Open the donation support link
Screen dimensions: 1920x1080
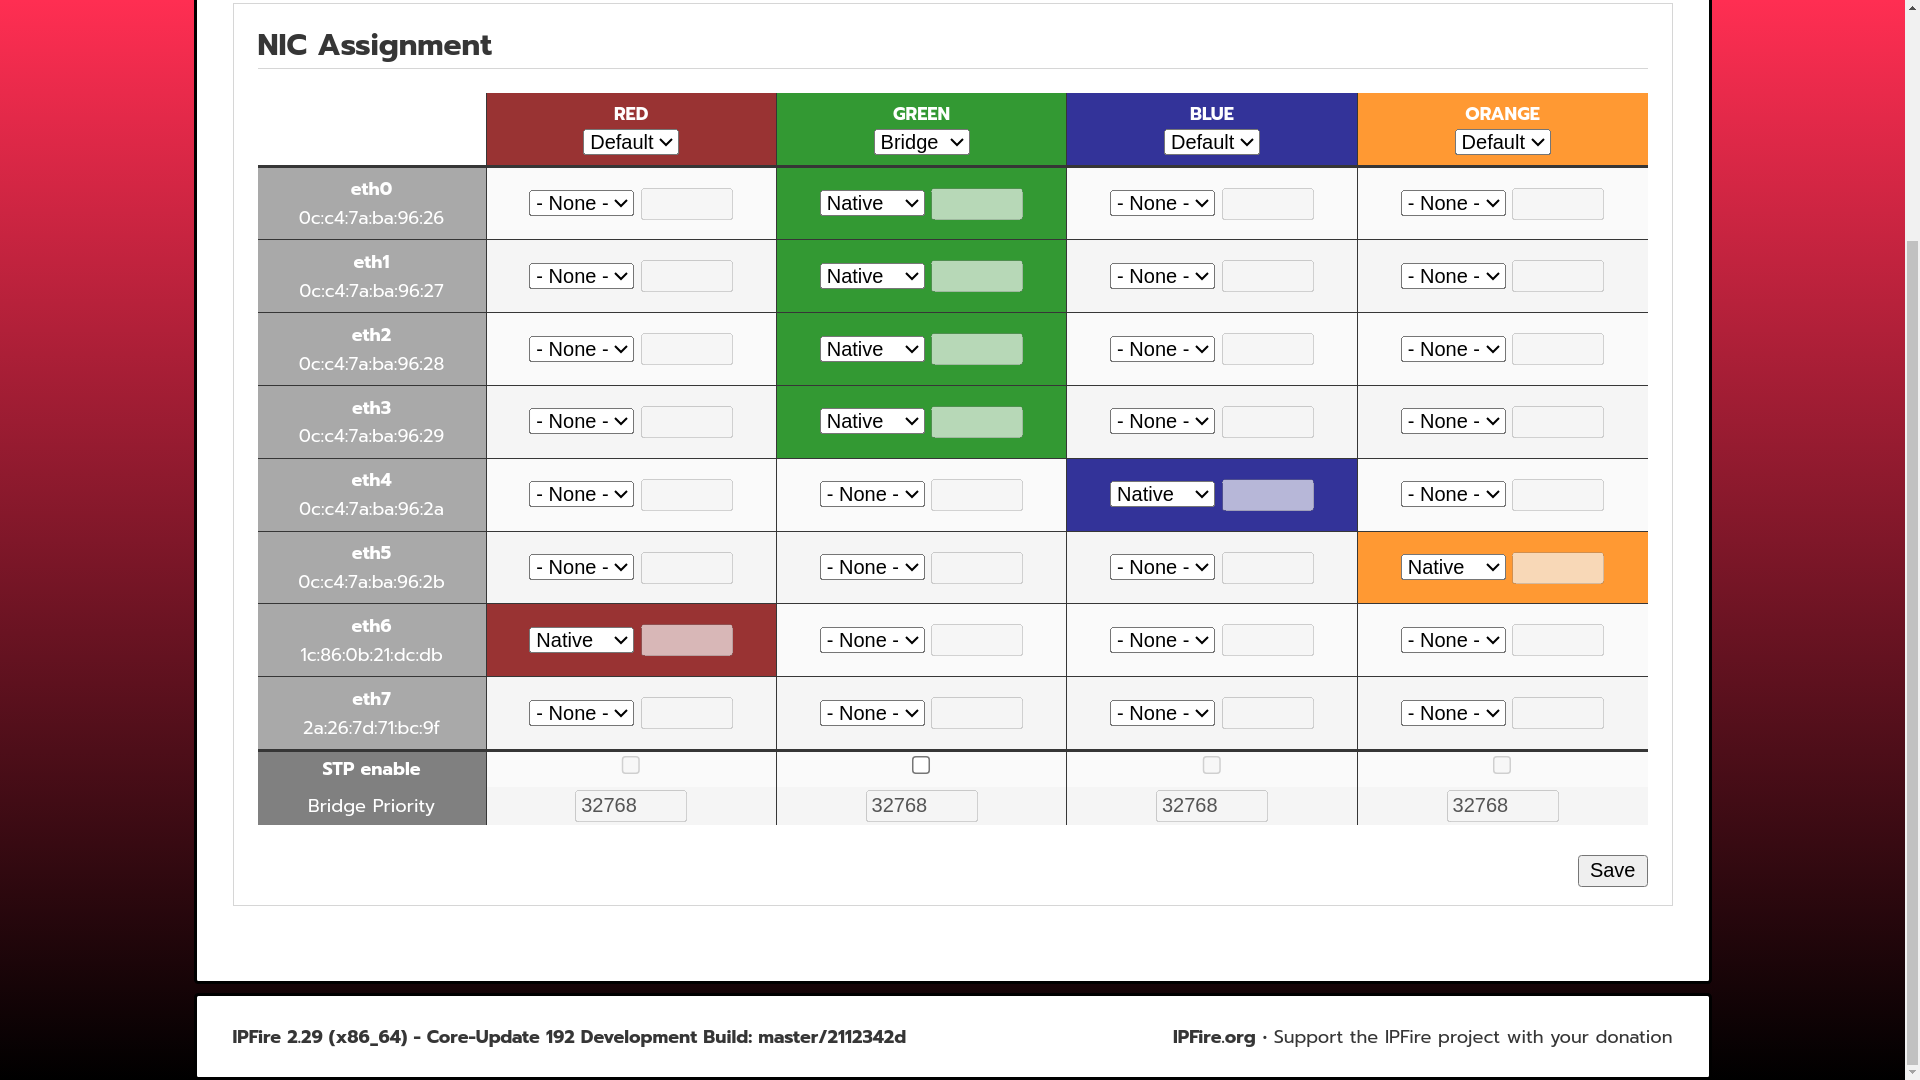pos(1472,1037)
